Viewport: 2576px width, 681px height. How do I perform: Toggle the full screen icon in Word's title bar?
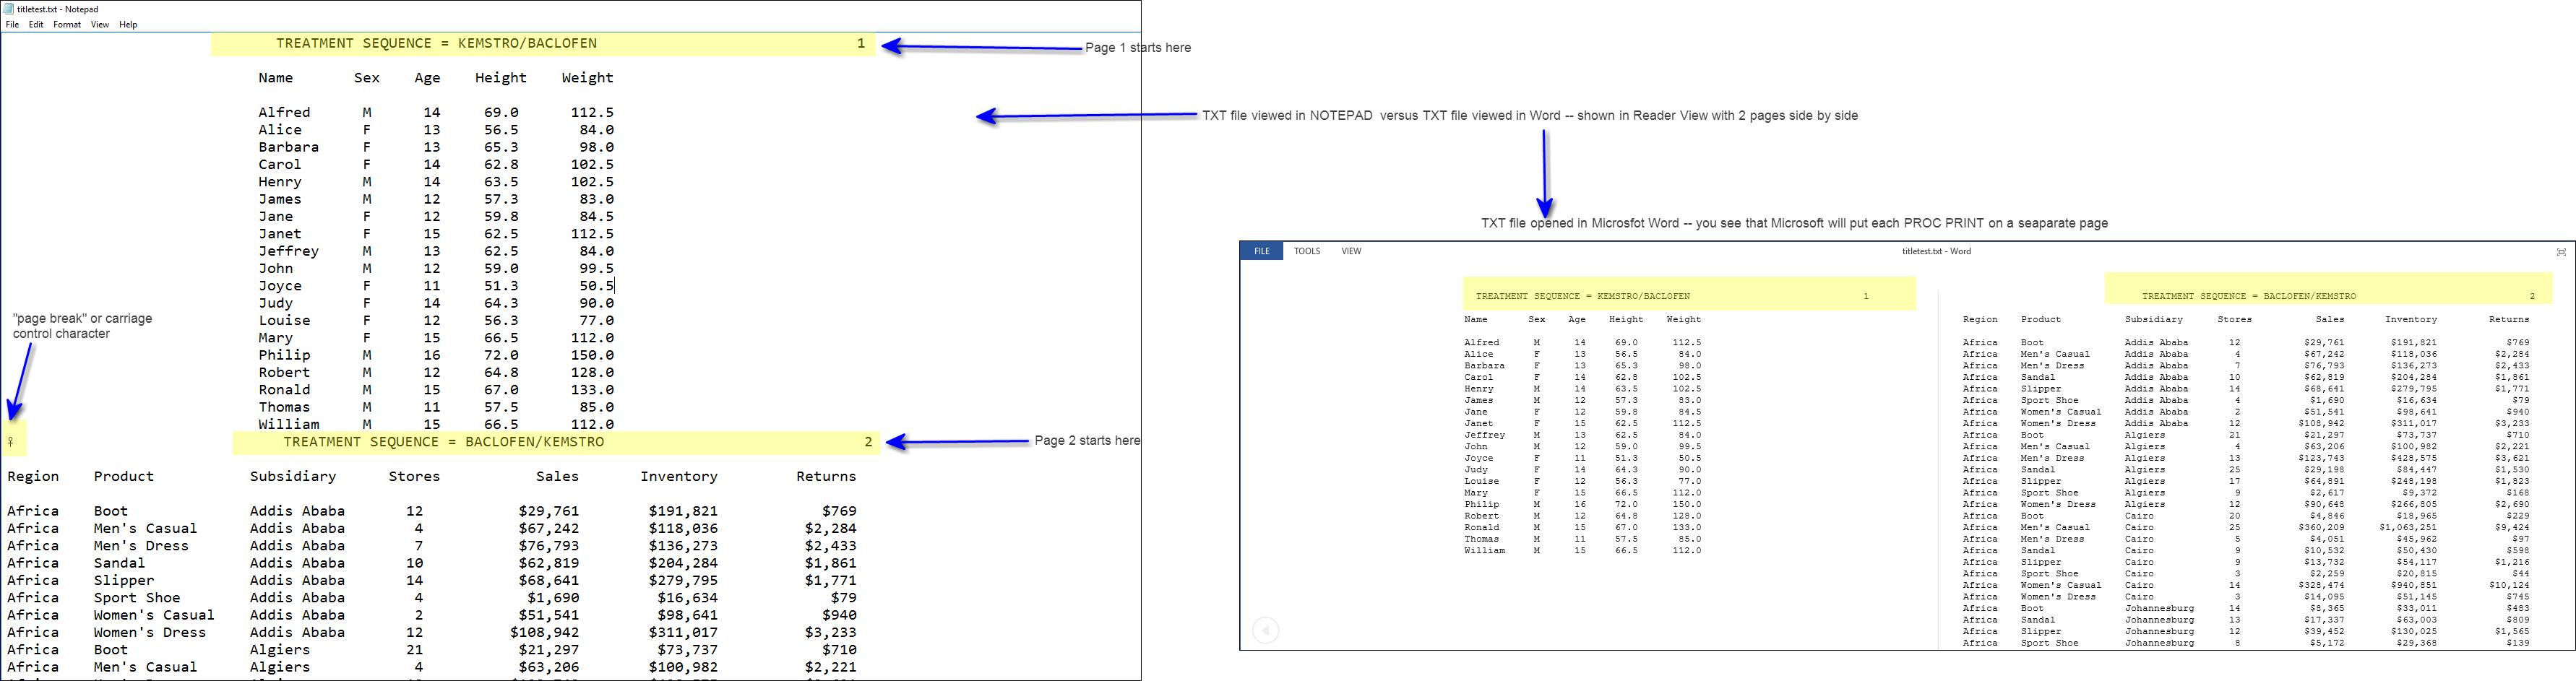(2561, 252)
